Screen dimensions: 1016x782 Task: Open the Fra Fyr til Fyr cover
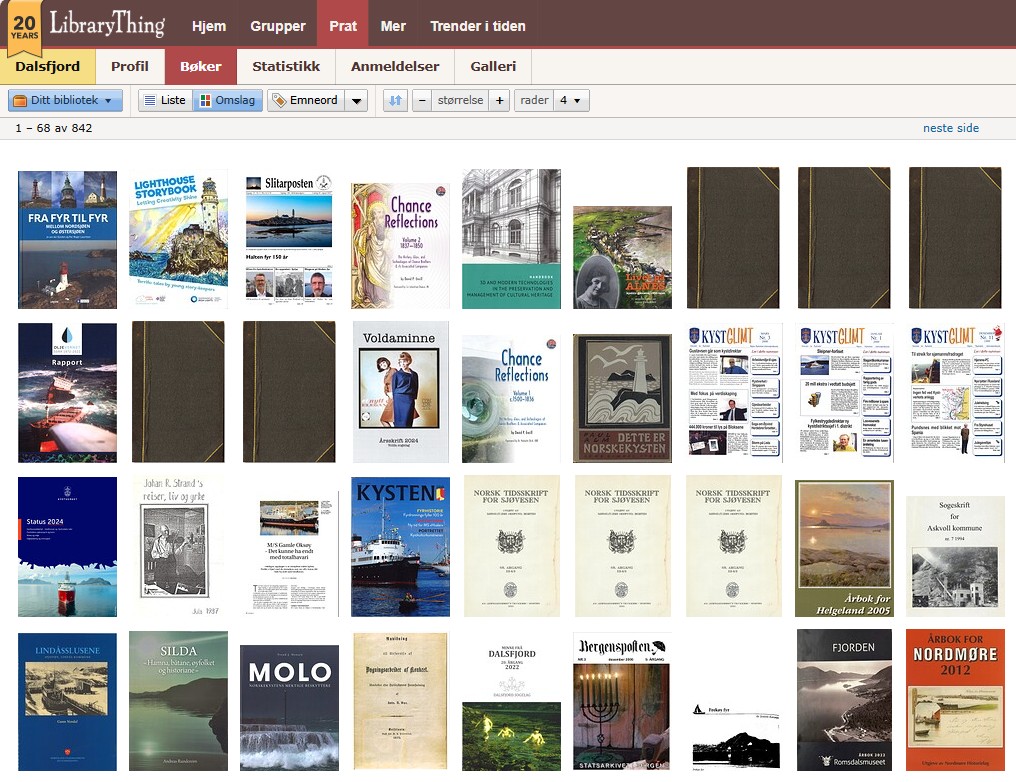click(67, 239)
